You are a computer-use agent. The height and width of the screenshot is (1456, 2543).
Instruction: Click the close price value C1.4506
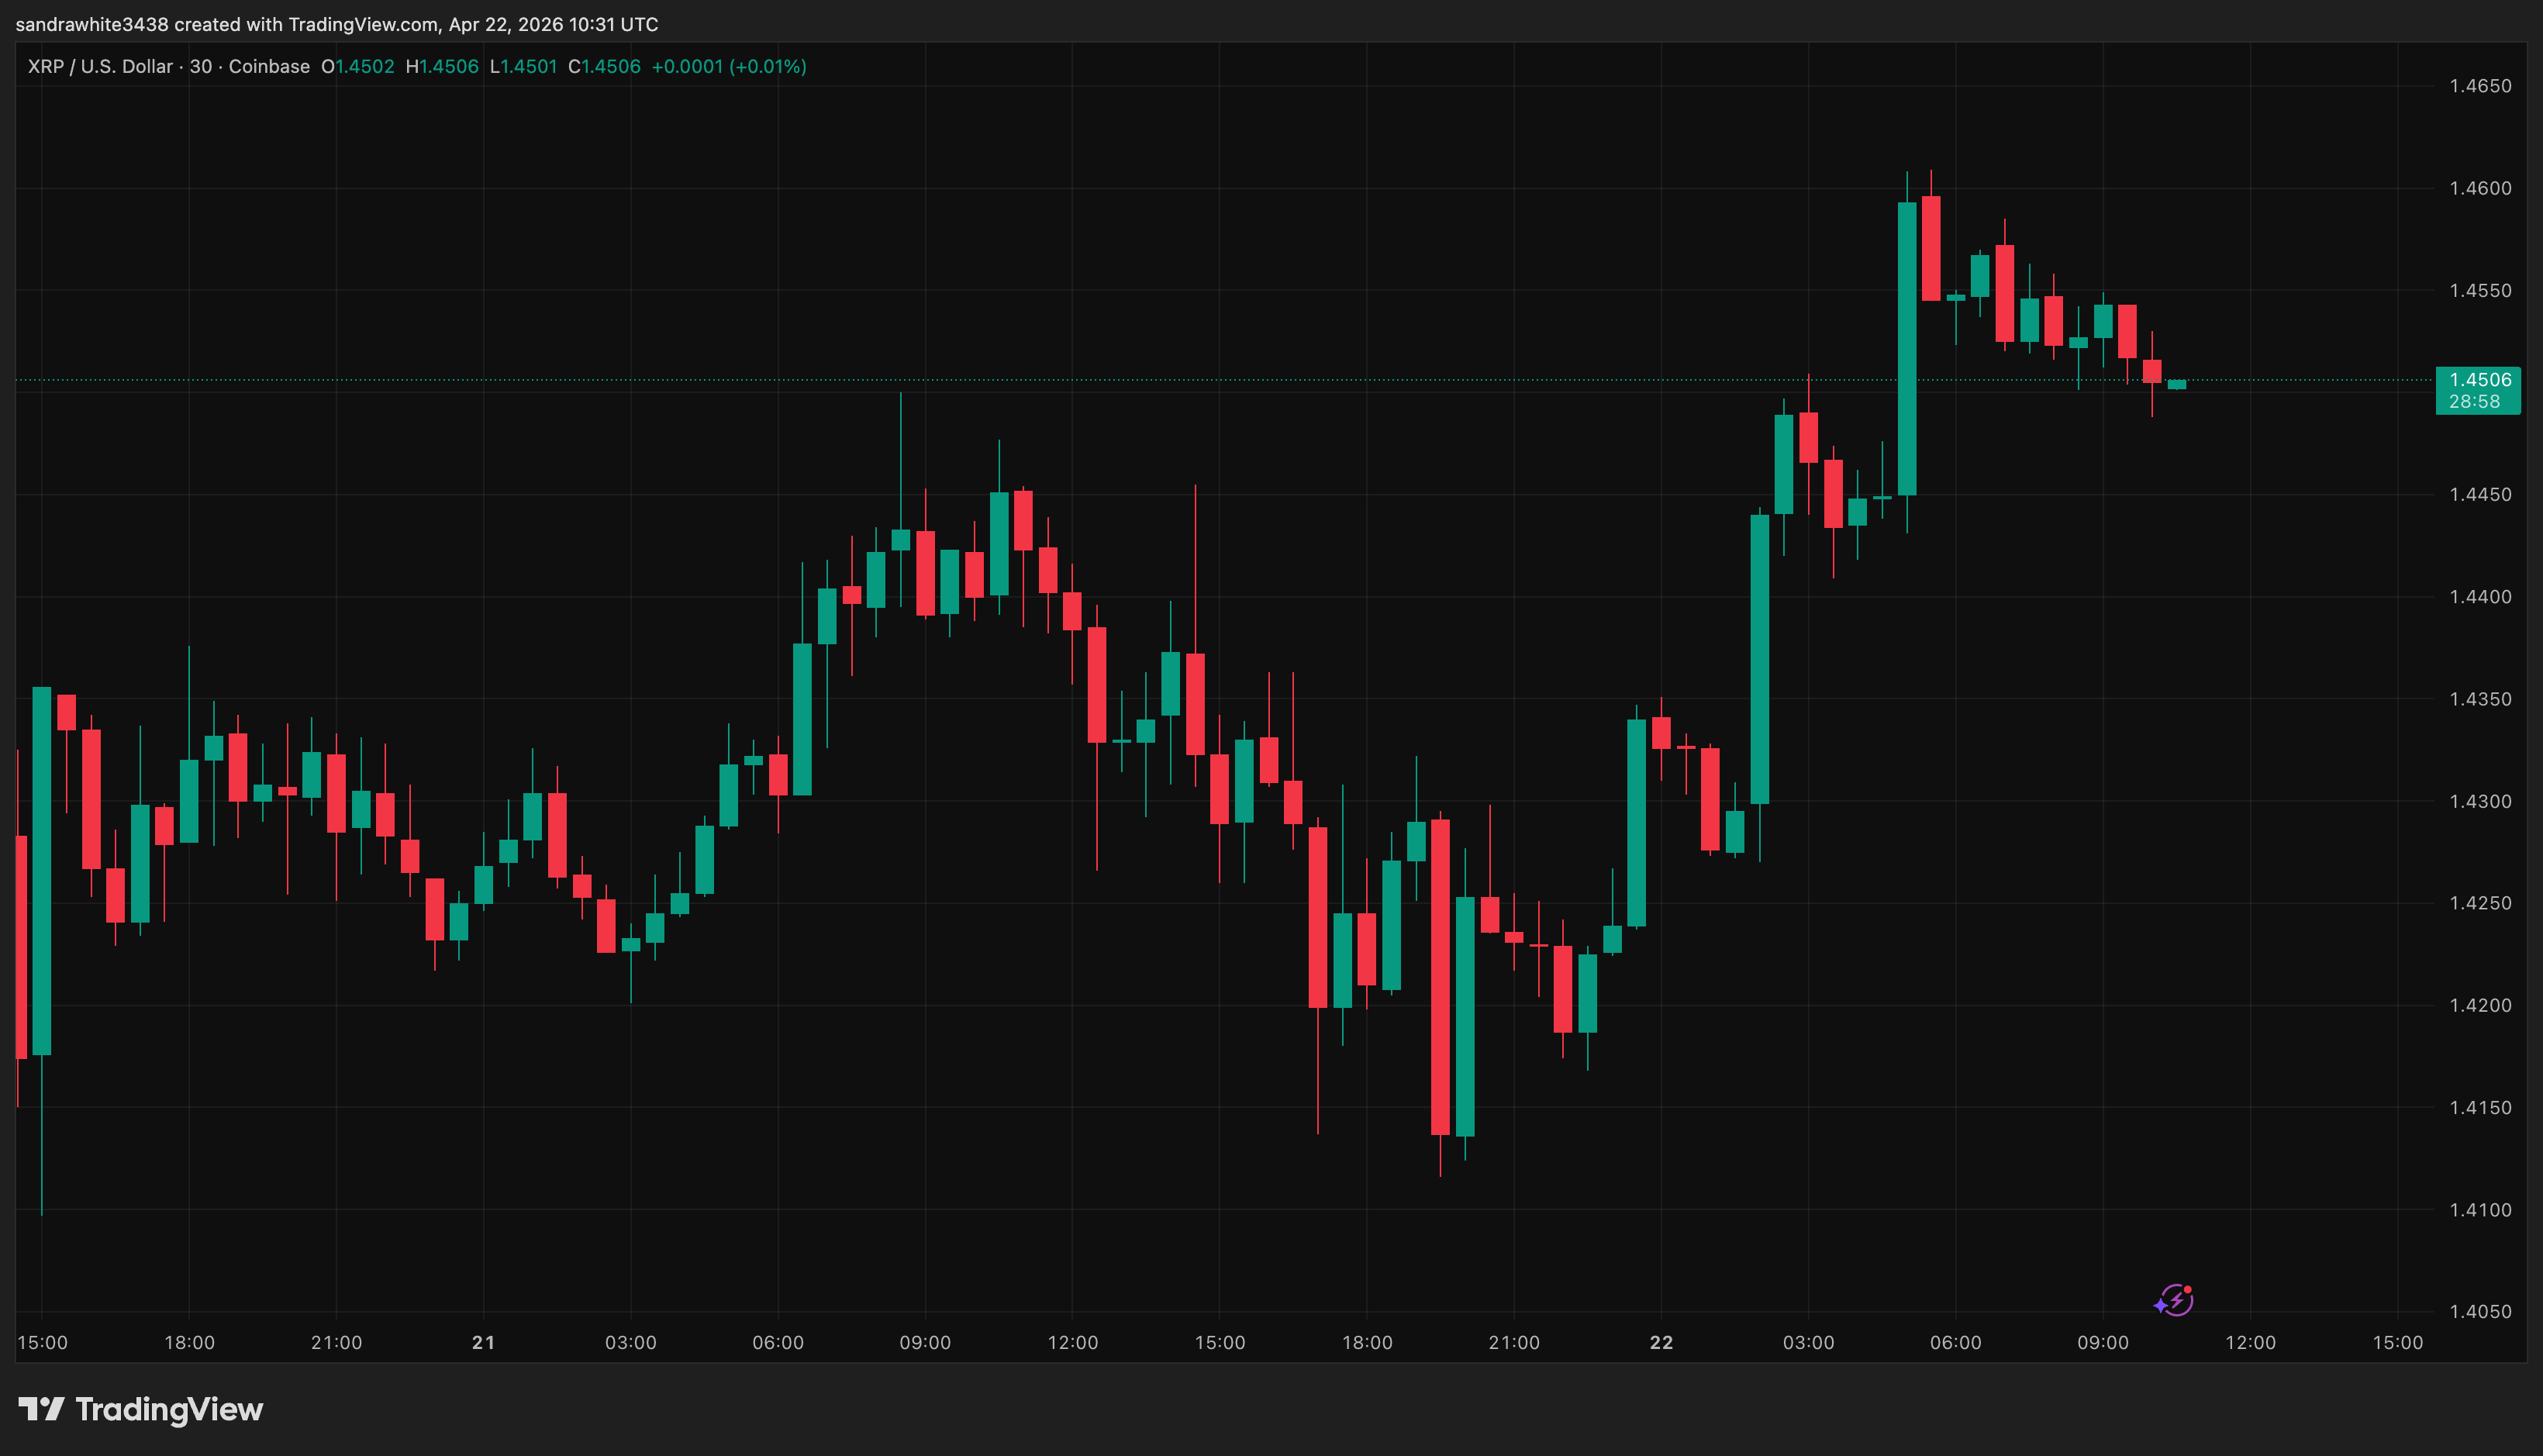tap(603, 66)
